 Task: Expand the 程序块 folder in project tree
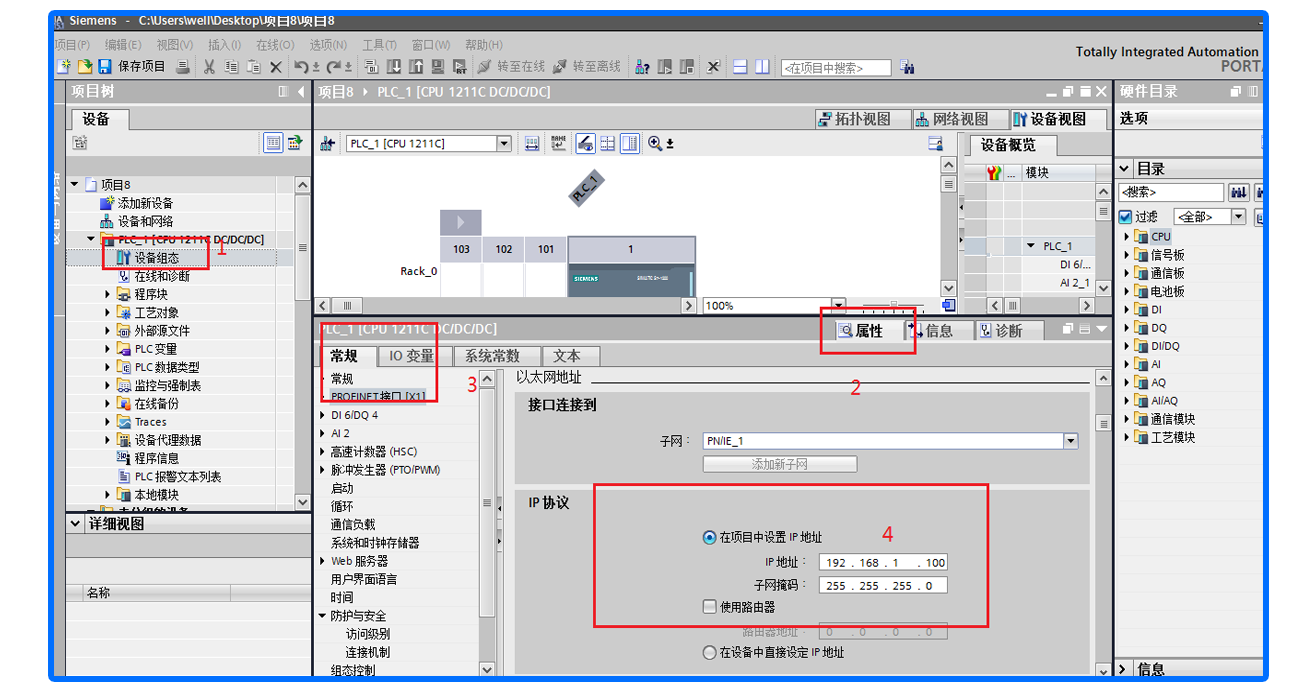click(x=109, y=295)
